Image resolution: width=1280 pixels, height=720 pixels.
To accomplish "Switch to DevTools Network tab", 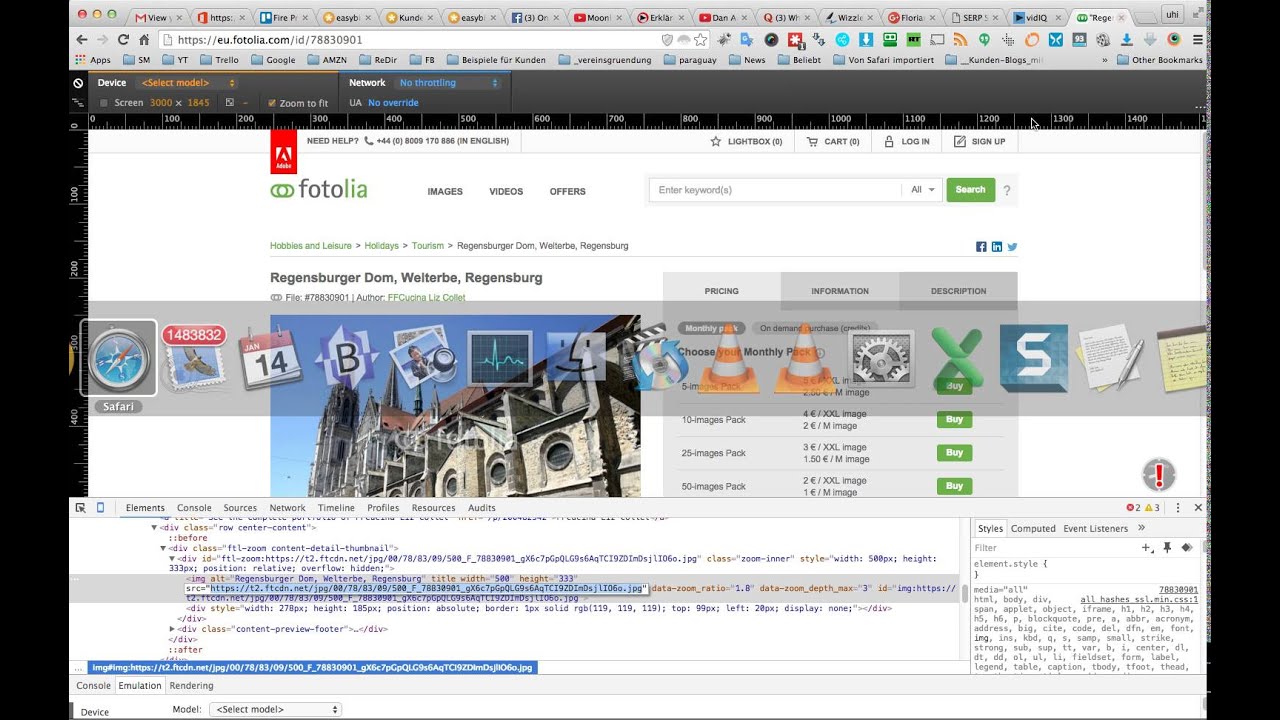I will pos(287,508).
